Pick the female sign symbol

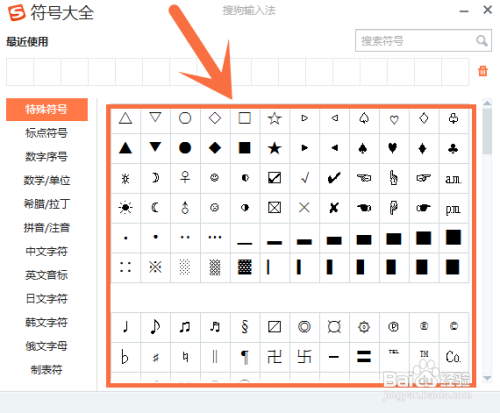coord(185,177)
